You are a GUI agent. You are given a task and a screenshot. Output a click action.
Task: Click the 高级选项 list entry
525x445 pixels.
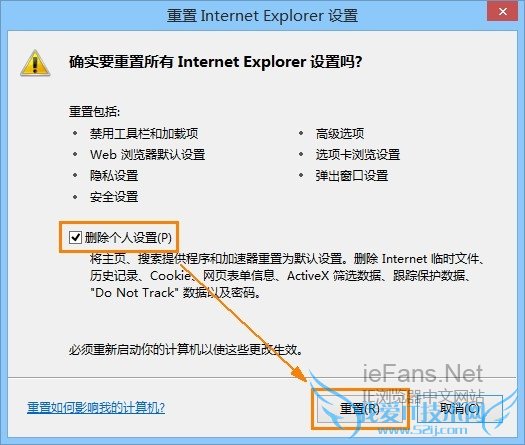[340, 133]
